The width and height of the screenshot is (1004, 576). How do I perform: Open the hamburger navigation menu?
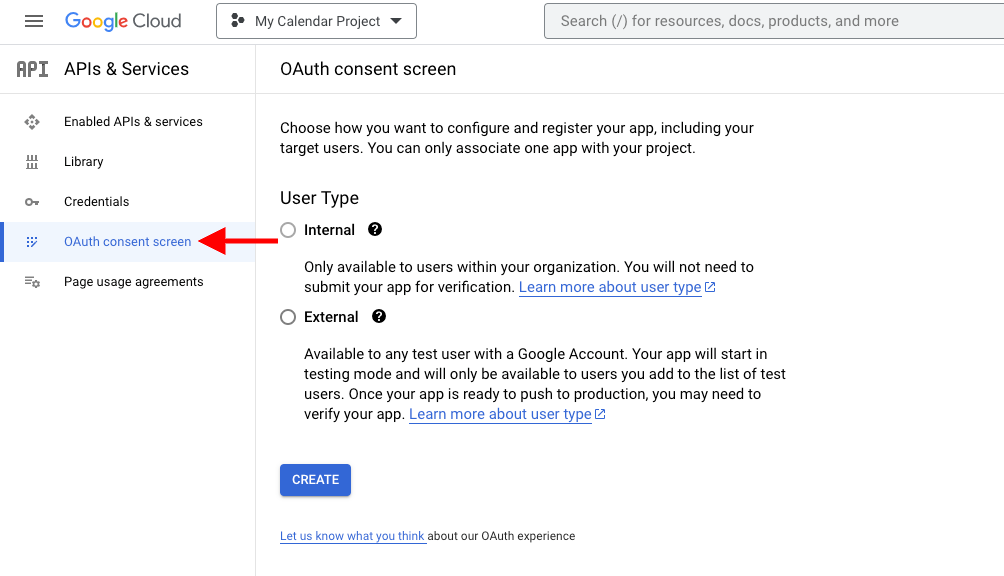pyautogui.click(x=33, y=21)
